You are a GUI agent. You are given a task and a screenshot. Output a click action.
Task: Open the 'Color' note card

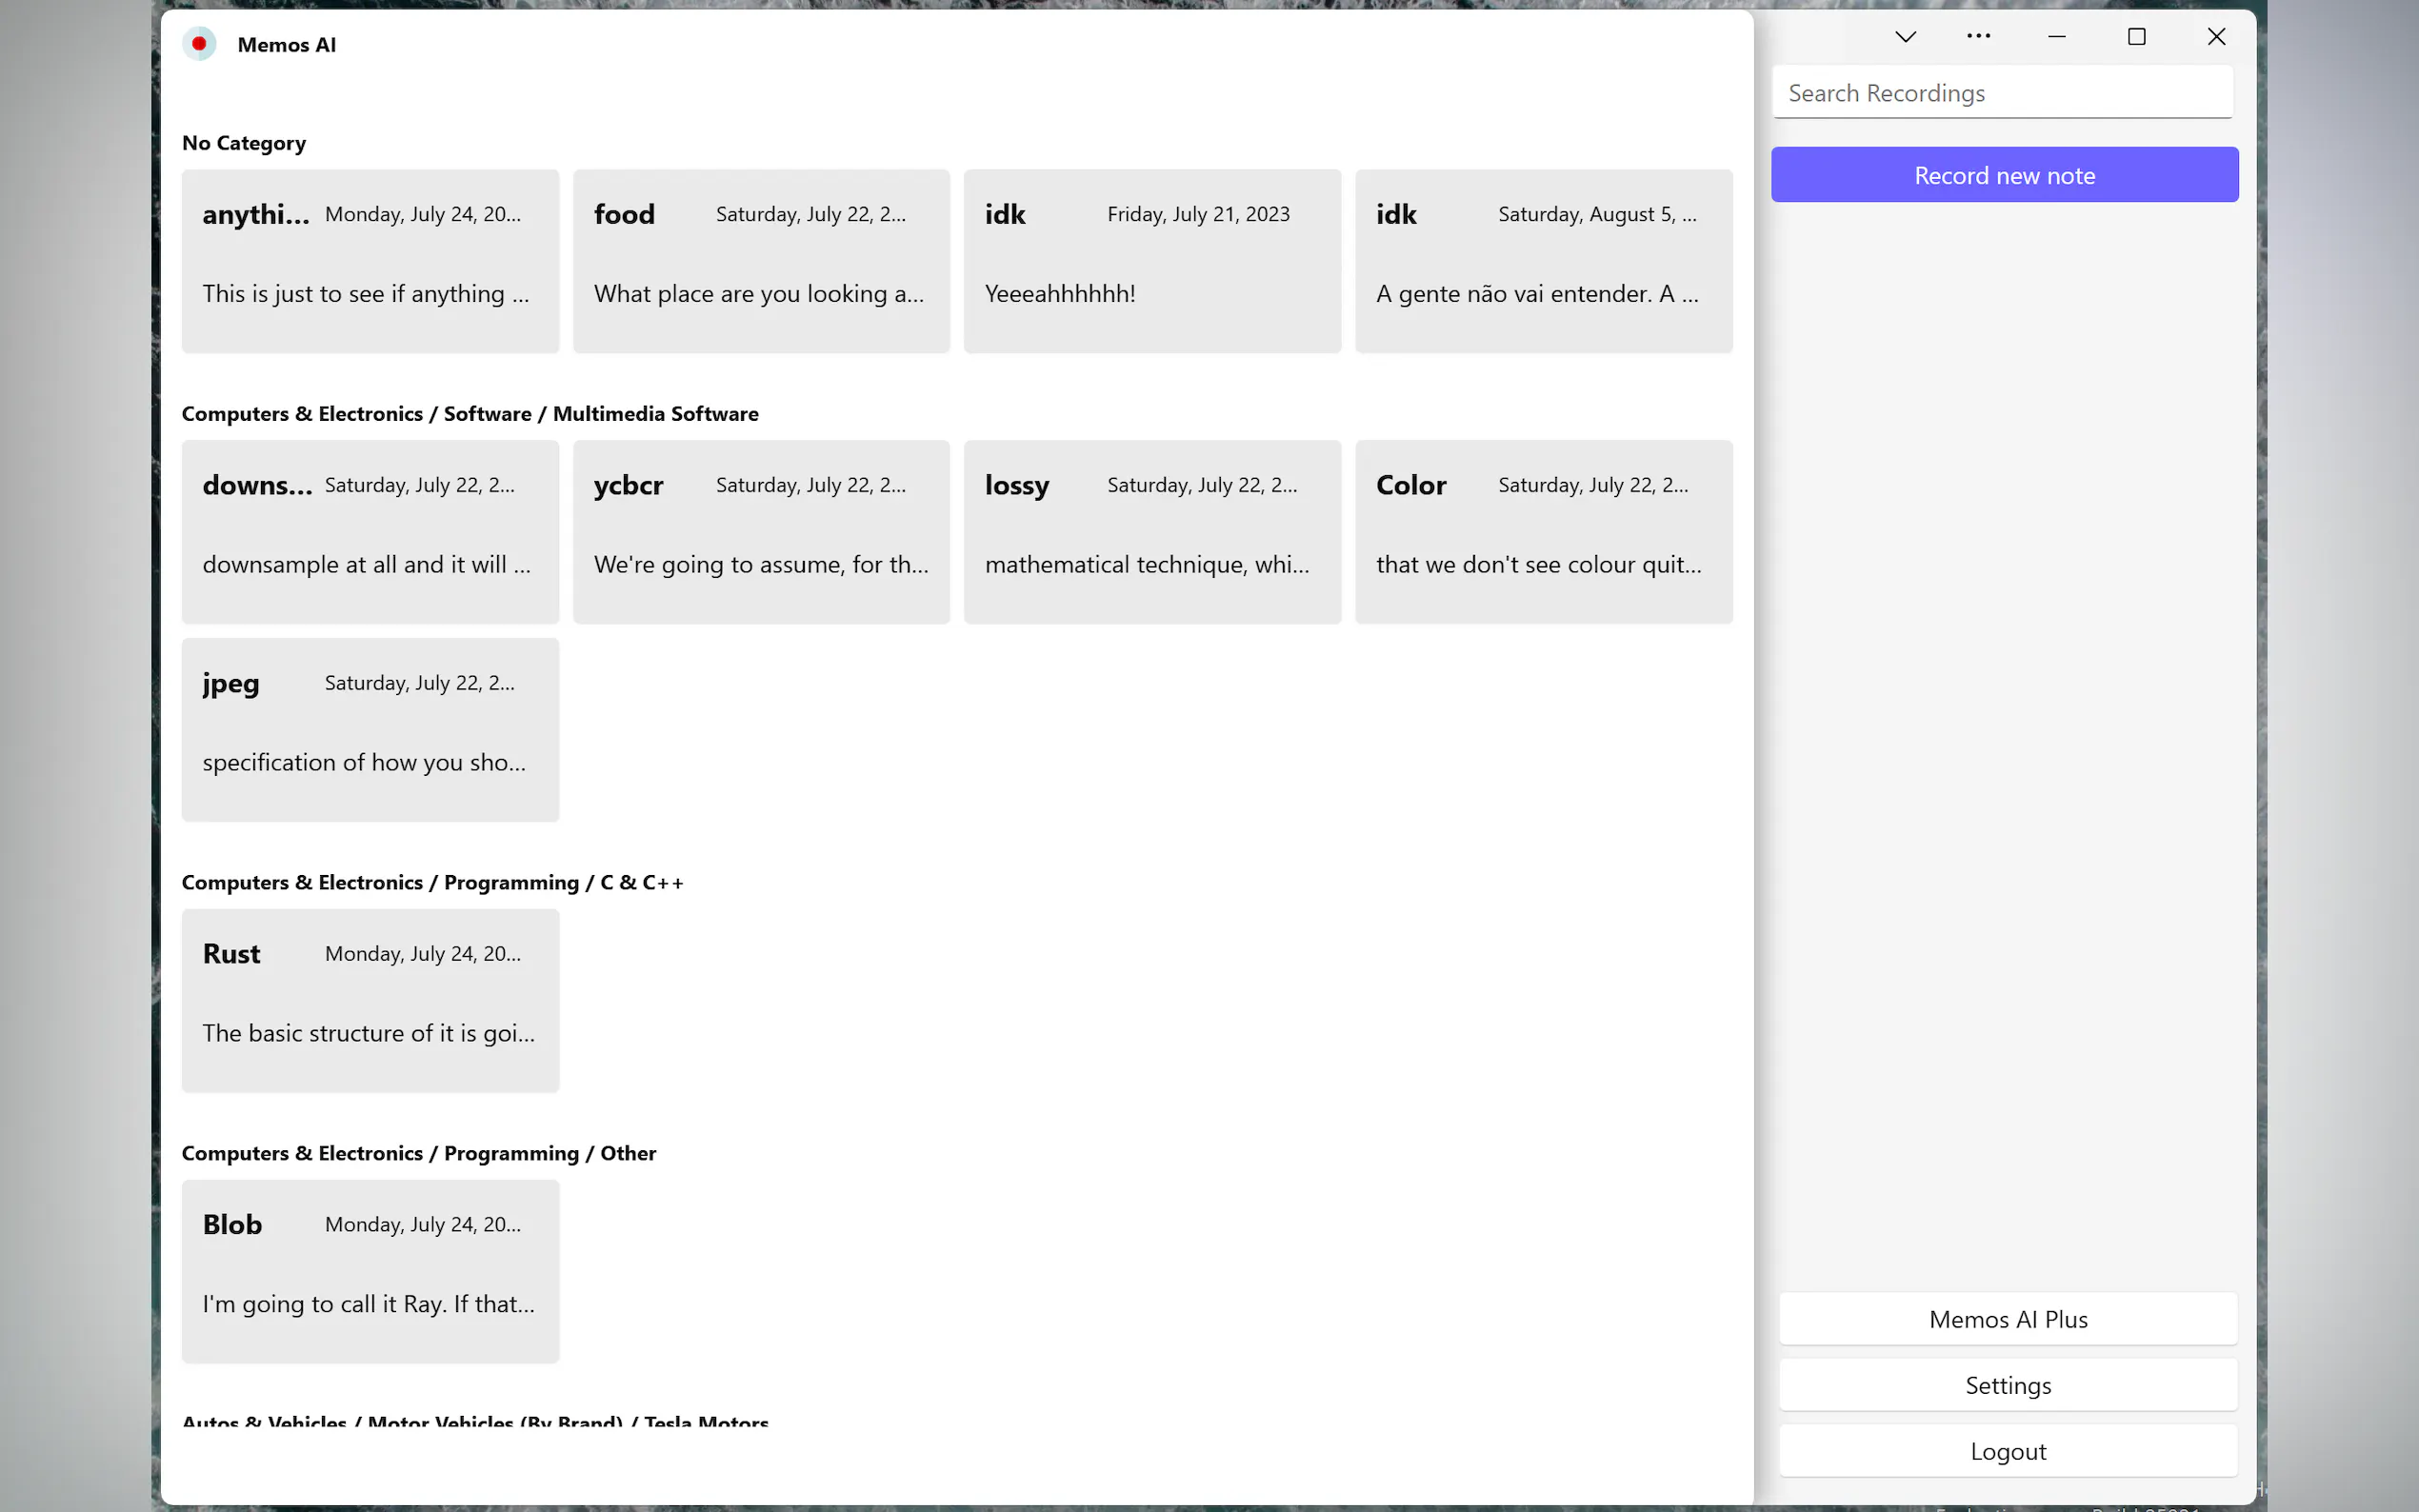pyautogui.click(x=1543, y=531)
